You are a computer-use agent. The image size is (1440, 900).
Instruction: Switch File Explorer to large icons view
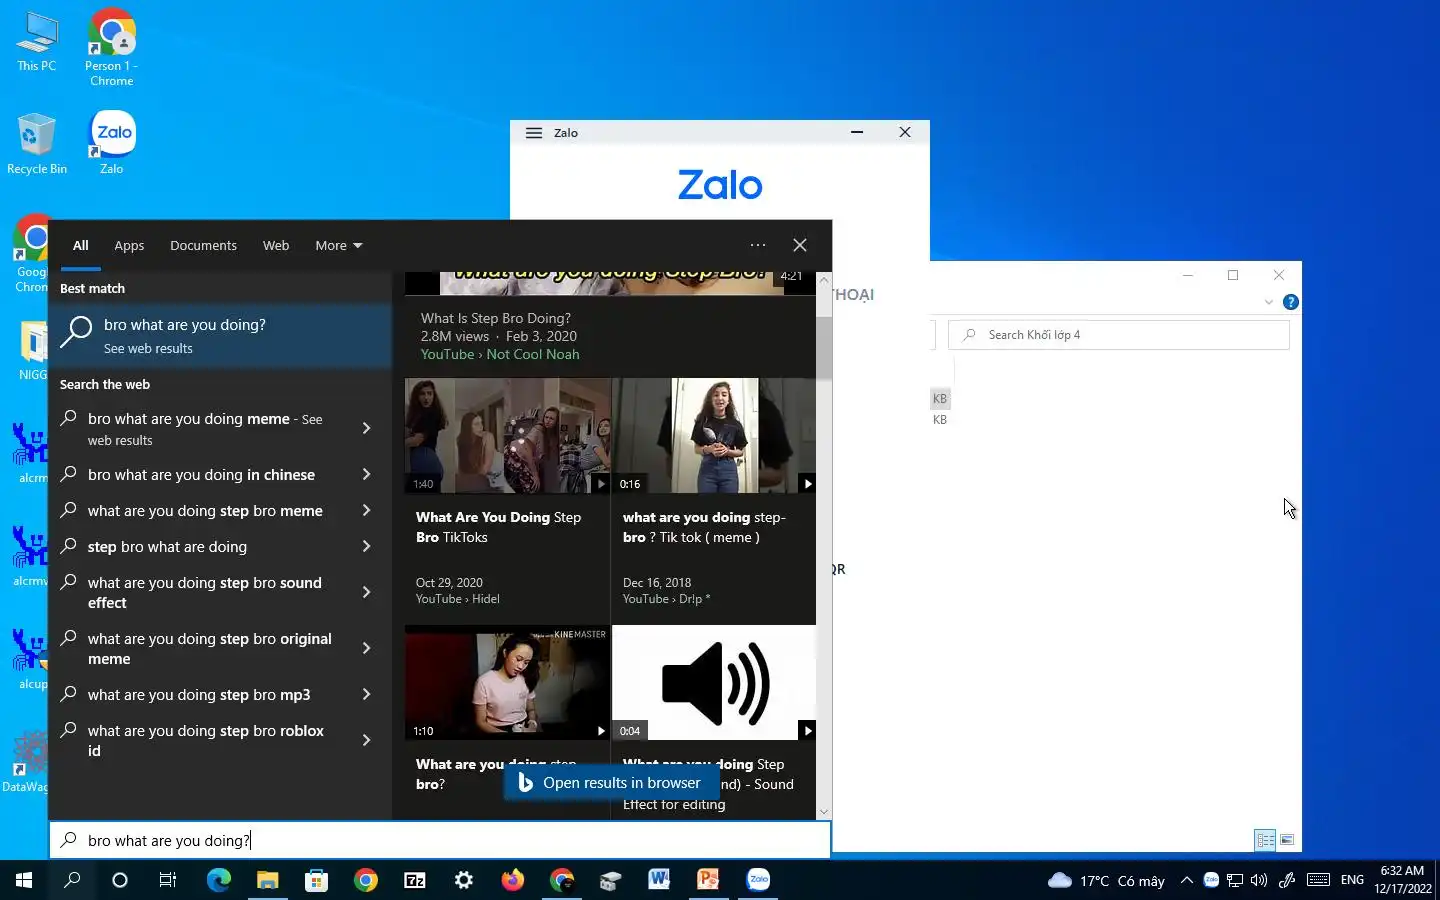point(1287,840)
